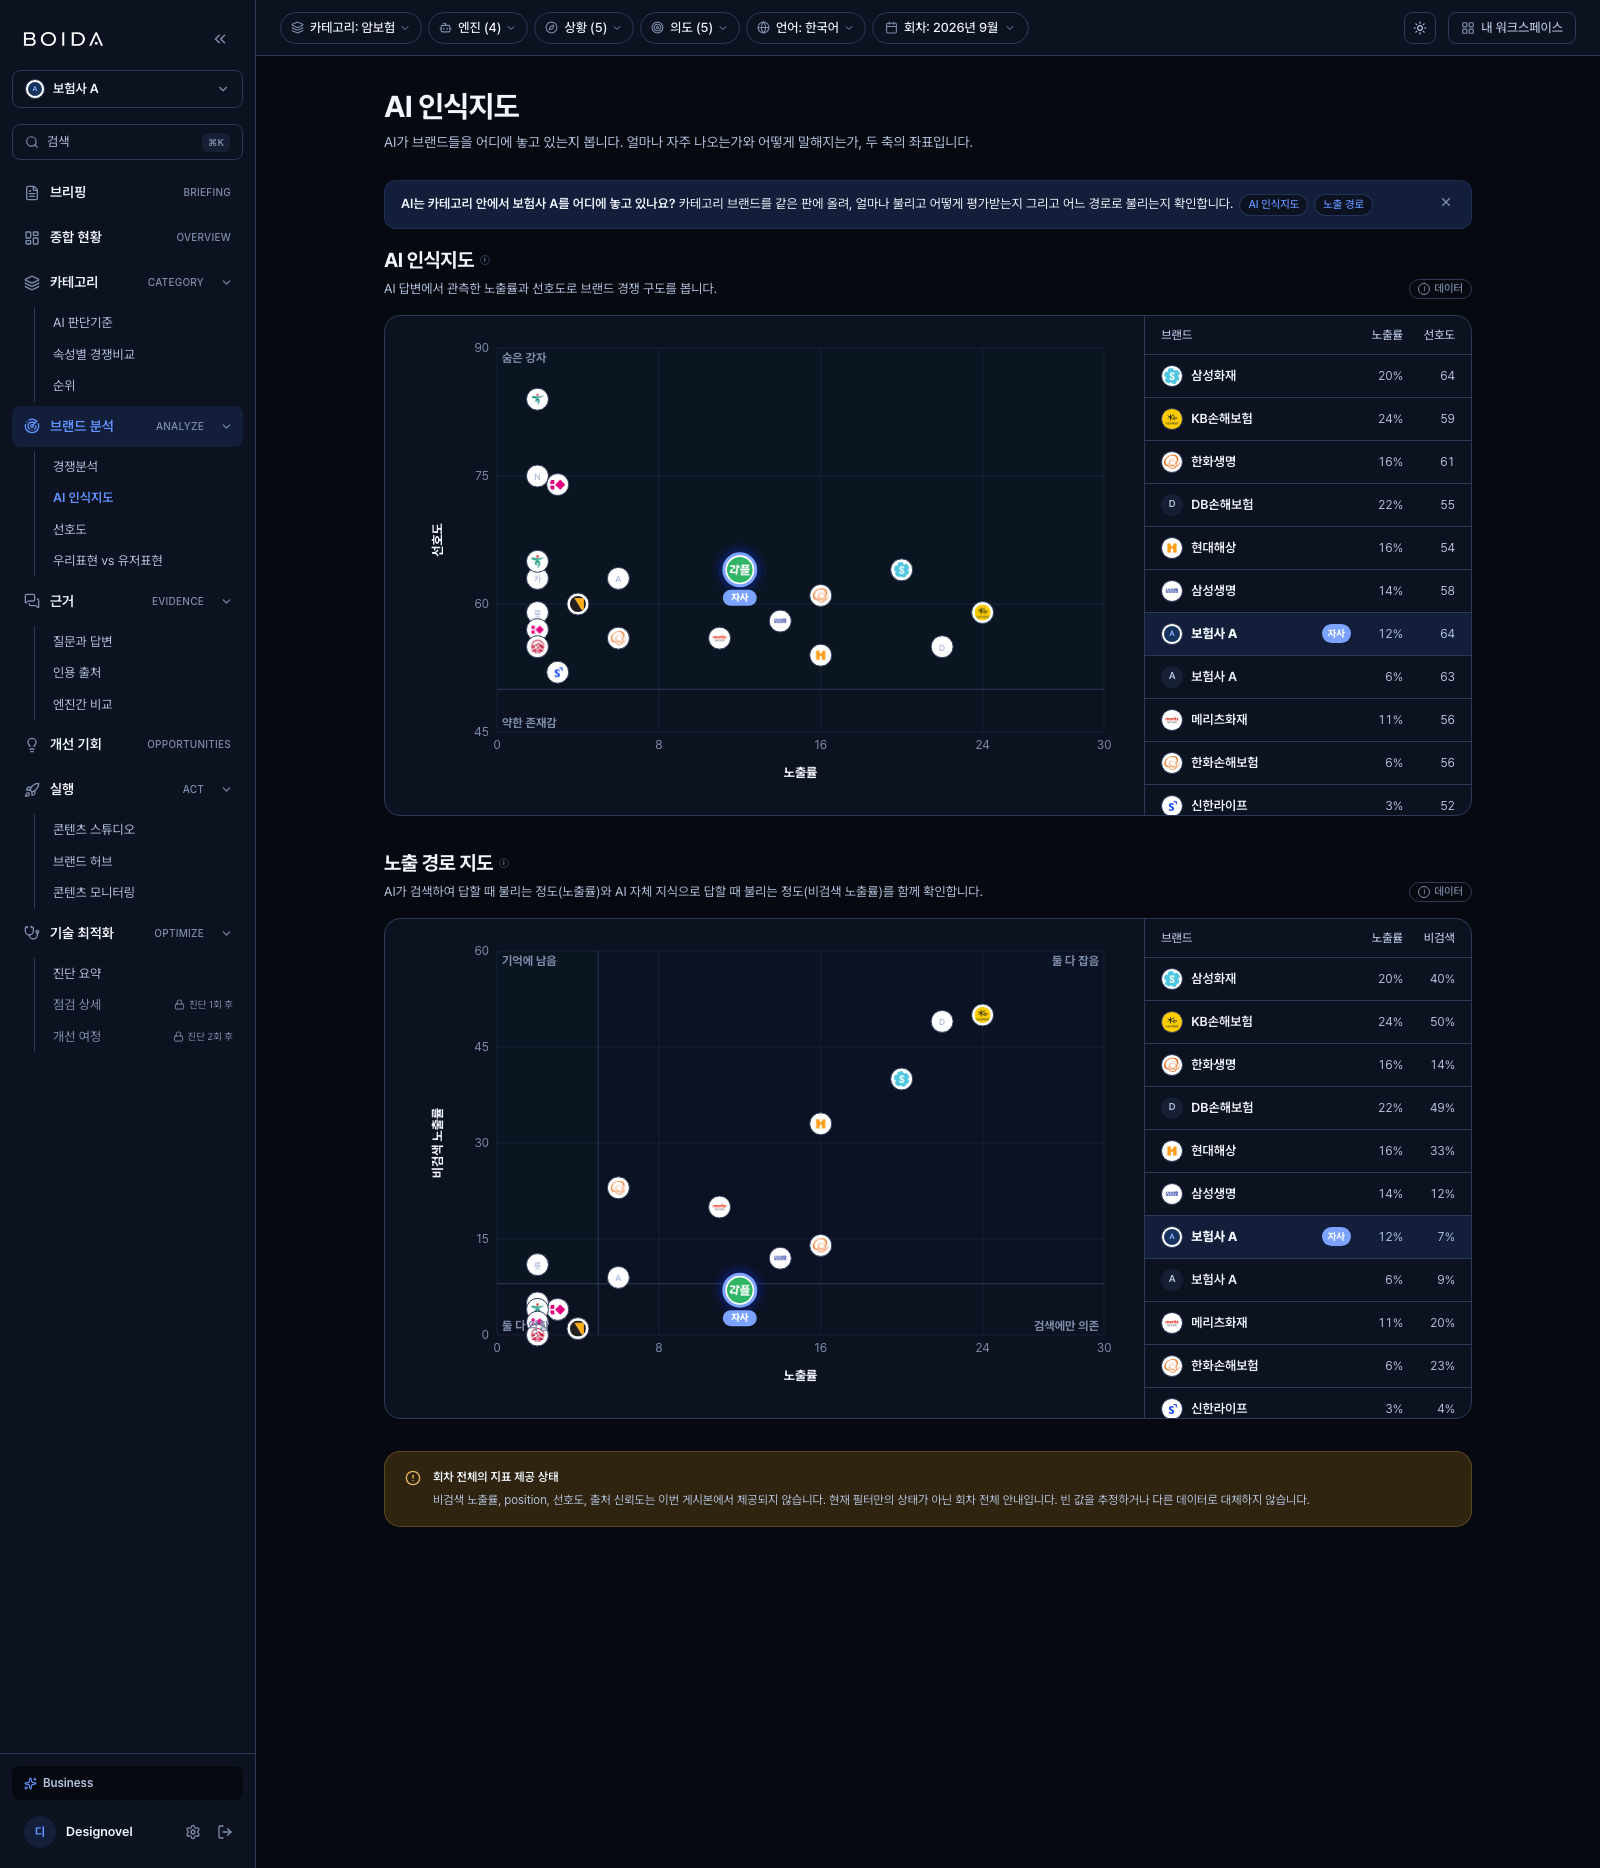Click the Business plan badge
1600x1868 pixels.
coord(127,1783)
